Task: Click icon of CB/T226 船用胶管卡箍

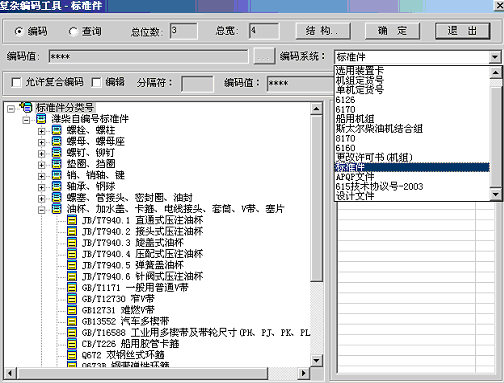Action: point(72,344)
